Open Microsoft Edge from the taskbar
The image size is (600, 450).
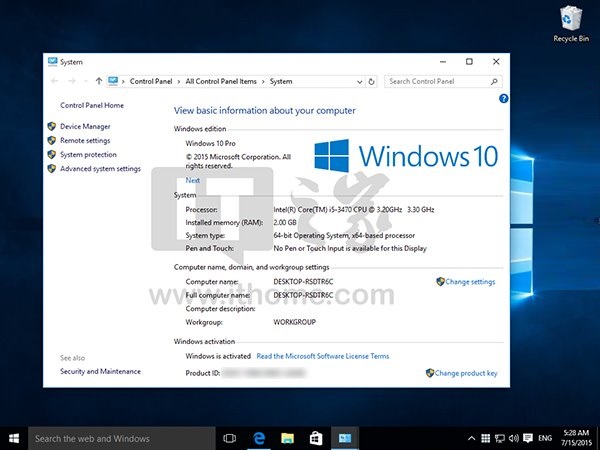coord(258,438)
